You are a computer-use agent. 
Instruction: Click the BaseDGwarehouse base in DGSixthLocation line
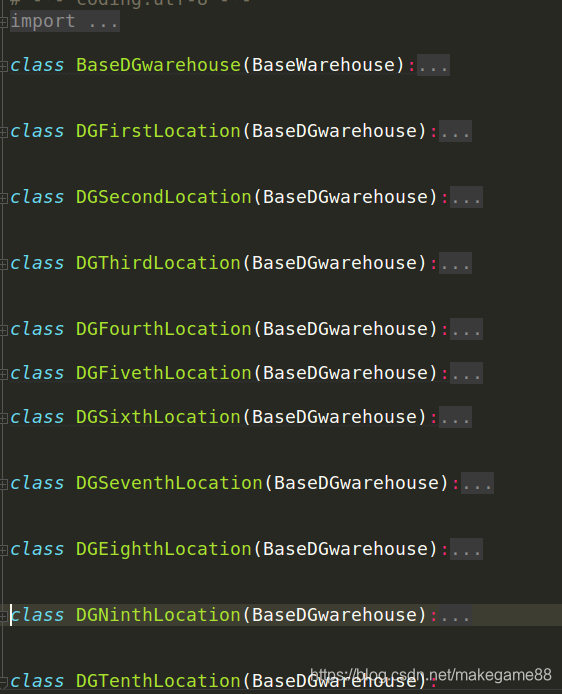coord(334,417)
